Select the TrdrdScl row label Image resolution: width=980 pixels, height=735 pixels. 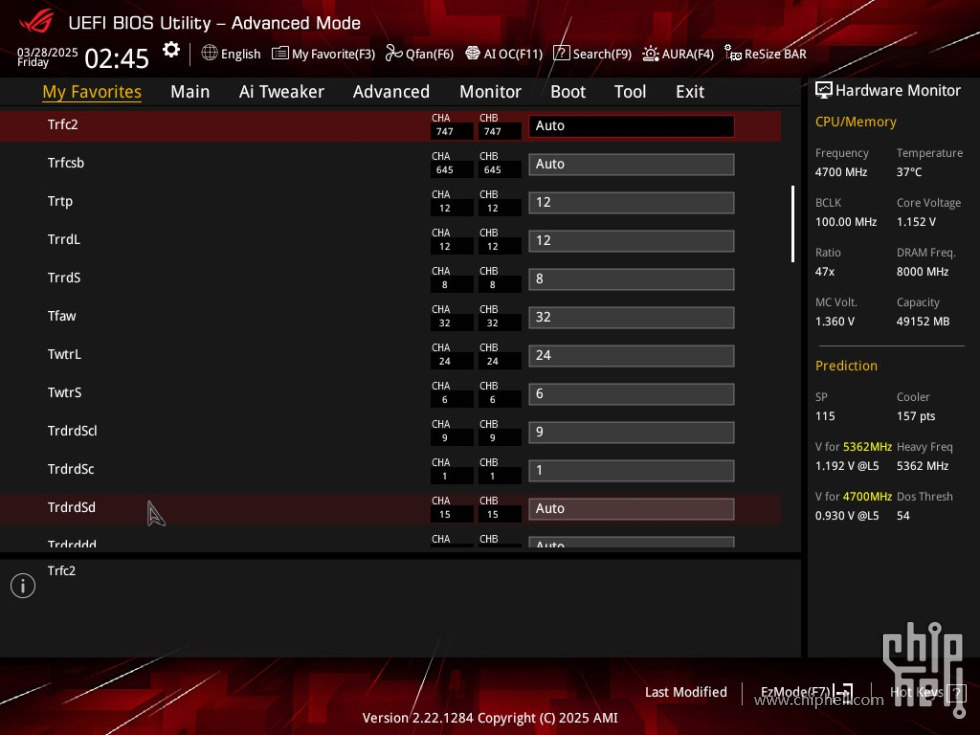coord(72,431)
